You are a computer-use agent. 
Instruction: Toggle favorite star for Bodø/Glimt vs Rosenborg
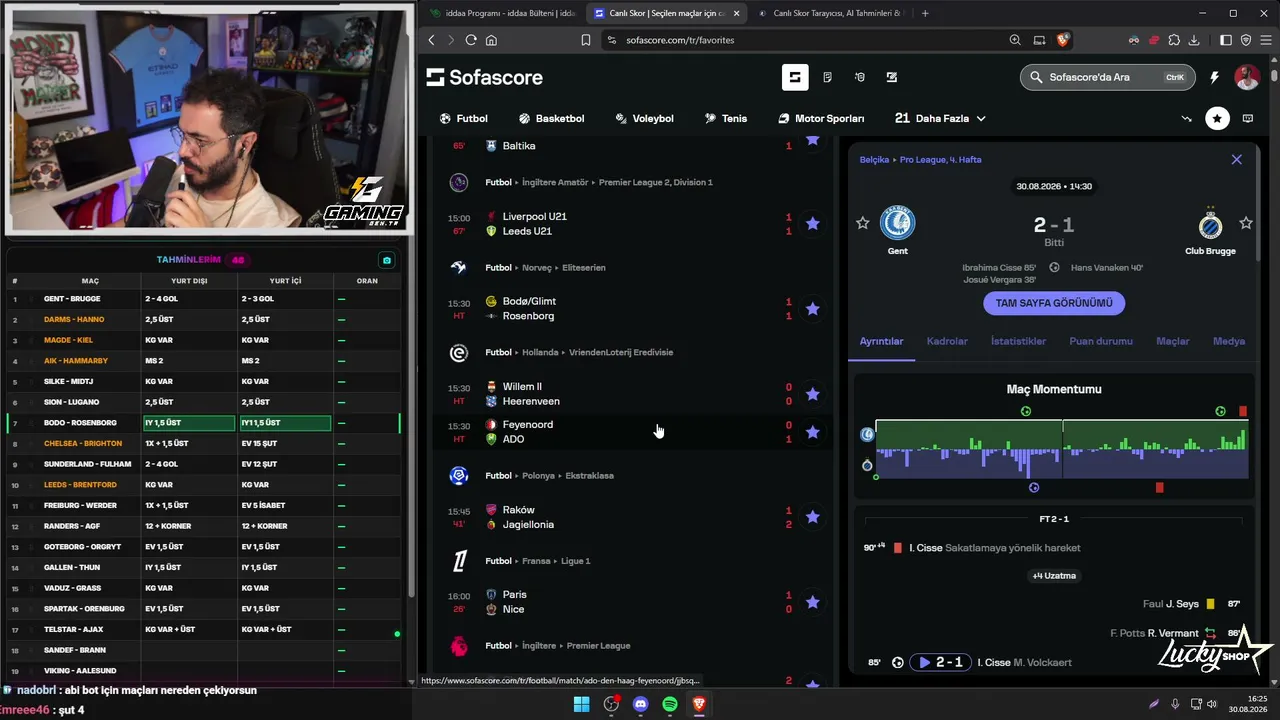click(x=812, y=309)
